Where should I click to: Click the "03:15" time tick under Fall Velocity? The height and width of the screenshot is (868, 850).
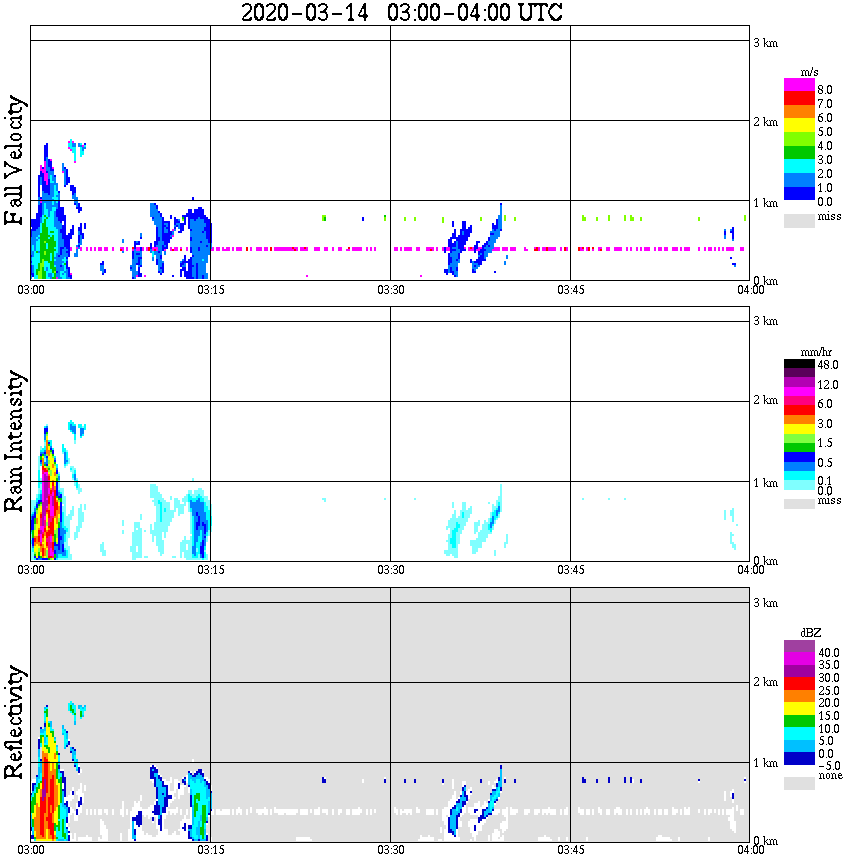tap(210, 290)
